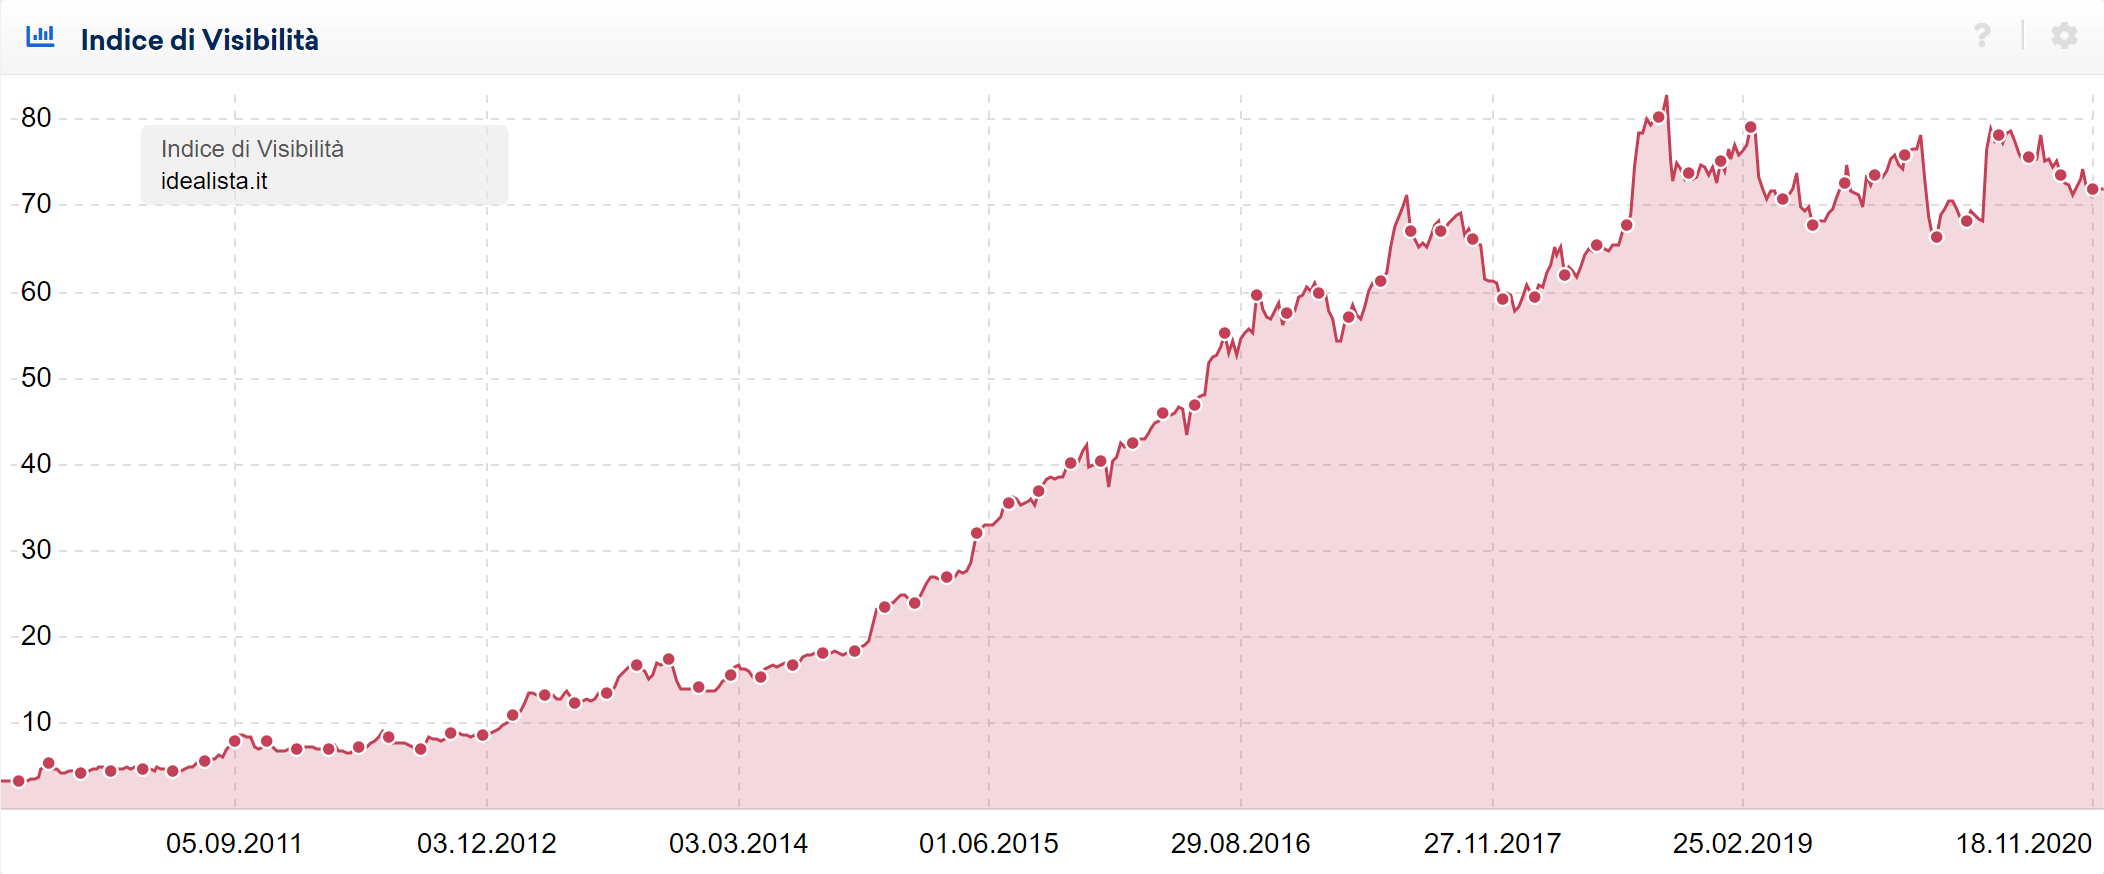The height and width of the screenshot is (874, 2104).
Task: Click the 05.09.2011 date label
Action: [234, 844]
